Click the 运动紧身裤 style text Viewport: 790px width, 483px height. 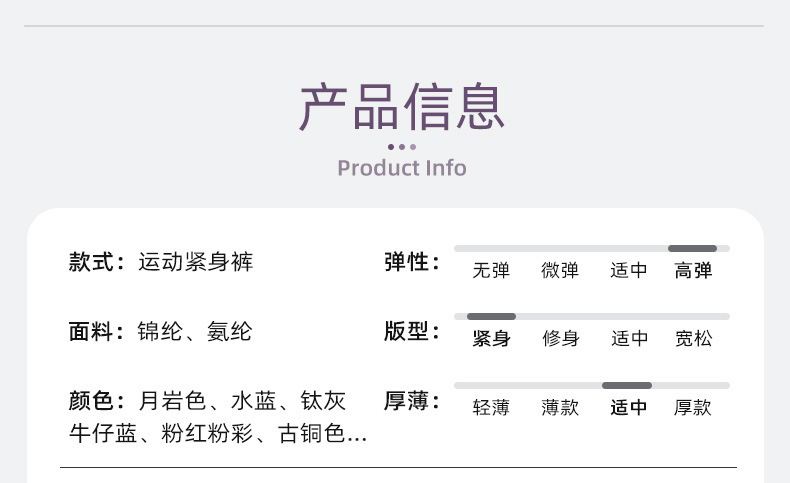[x=195, y=263]
